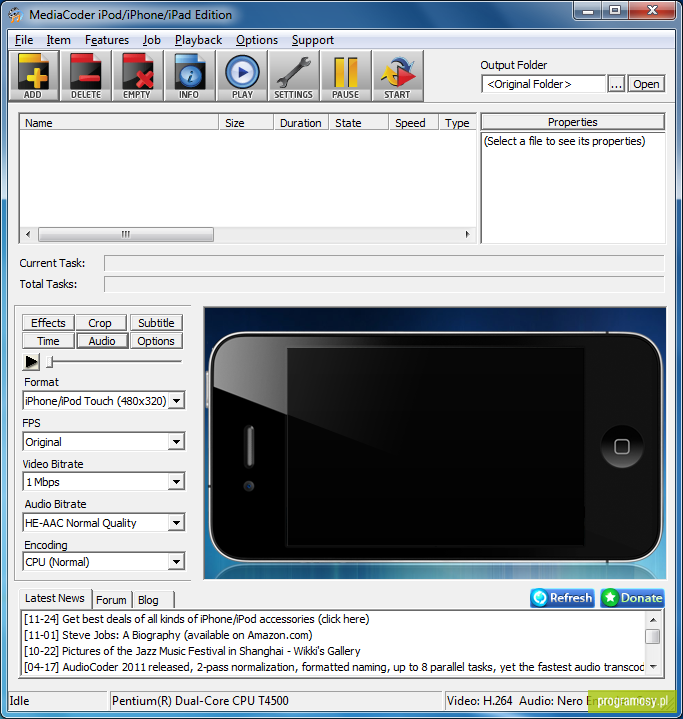The height and width of the screenshot is (719, 683).
Task: Click the Crop button
Action: coord(101,323)
